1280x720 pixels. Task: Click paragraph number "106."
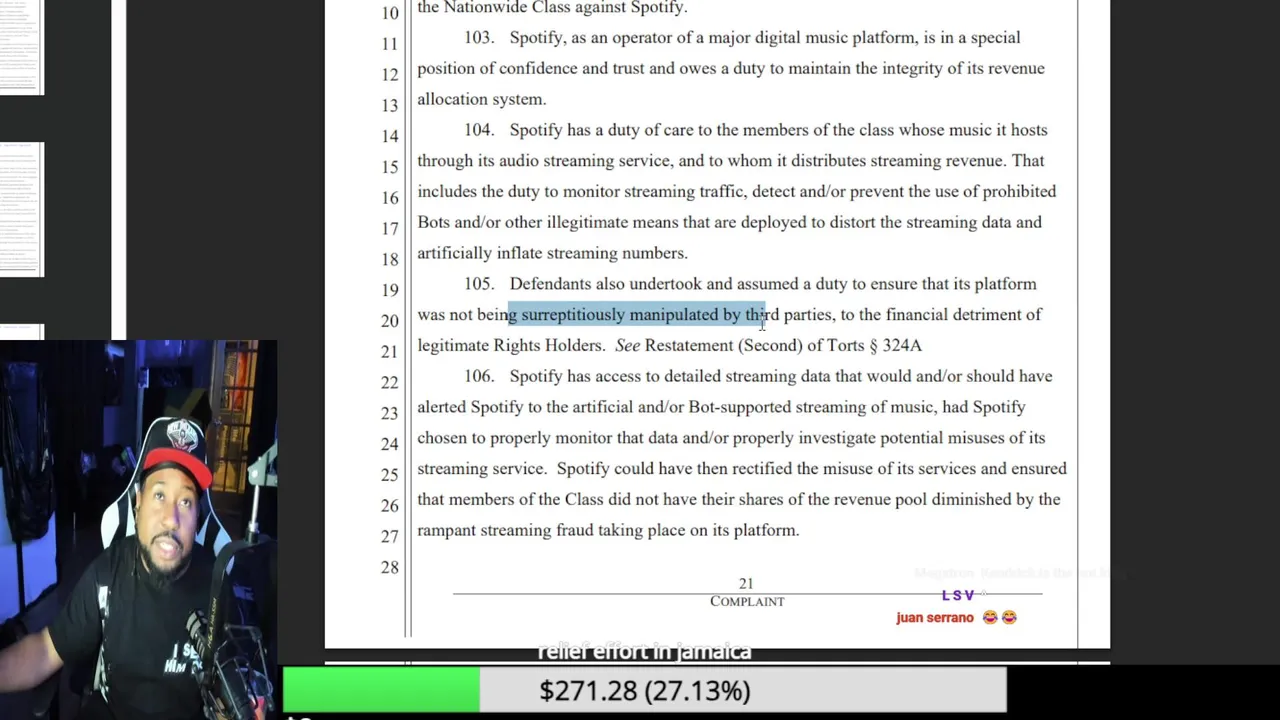479,376
